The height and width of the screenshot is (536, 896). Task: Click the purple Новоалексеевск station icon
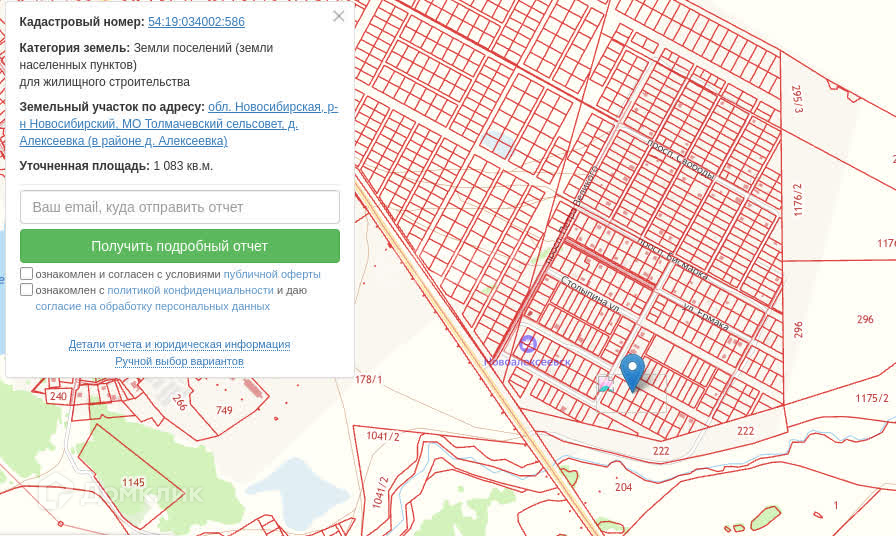pos(528,344)
